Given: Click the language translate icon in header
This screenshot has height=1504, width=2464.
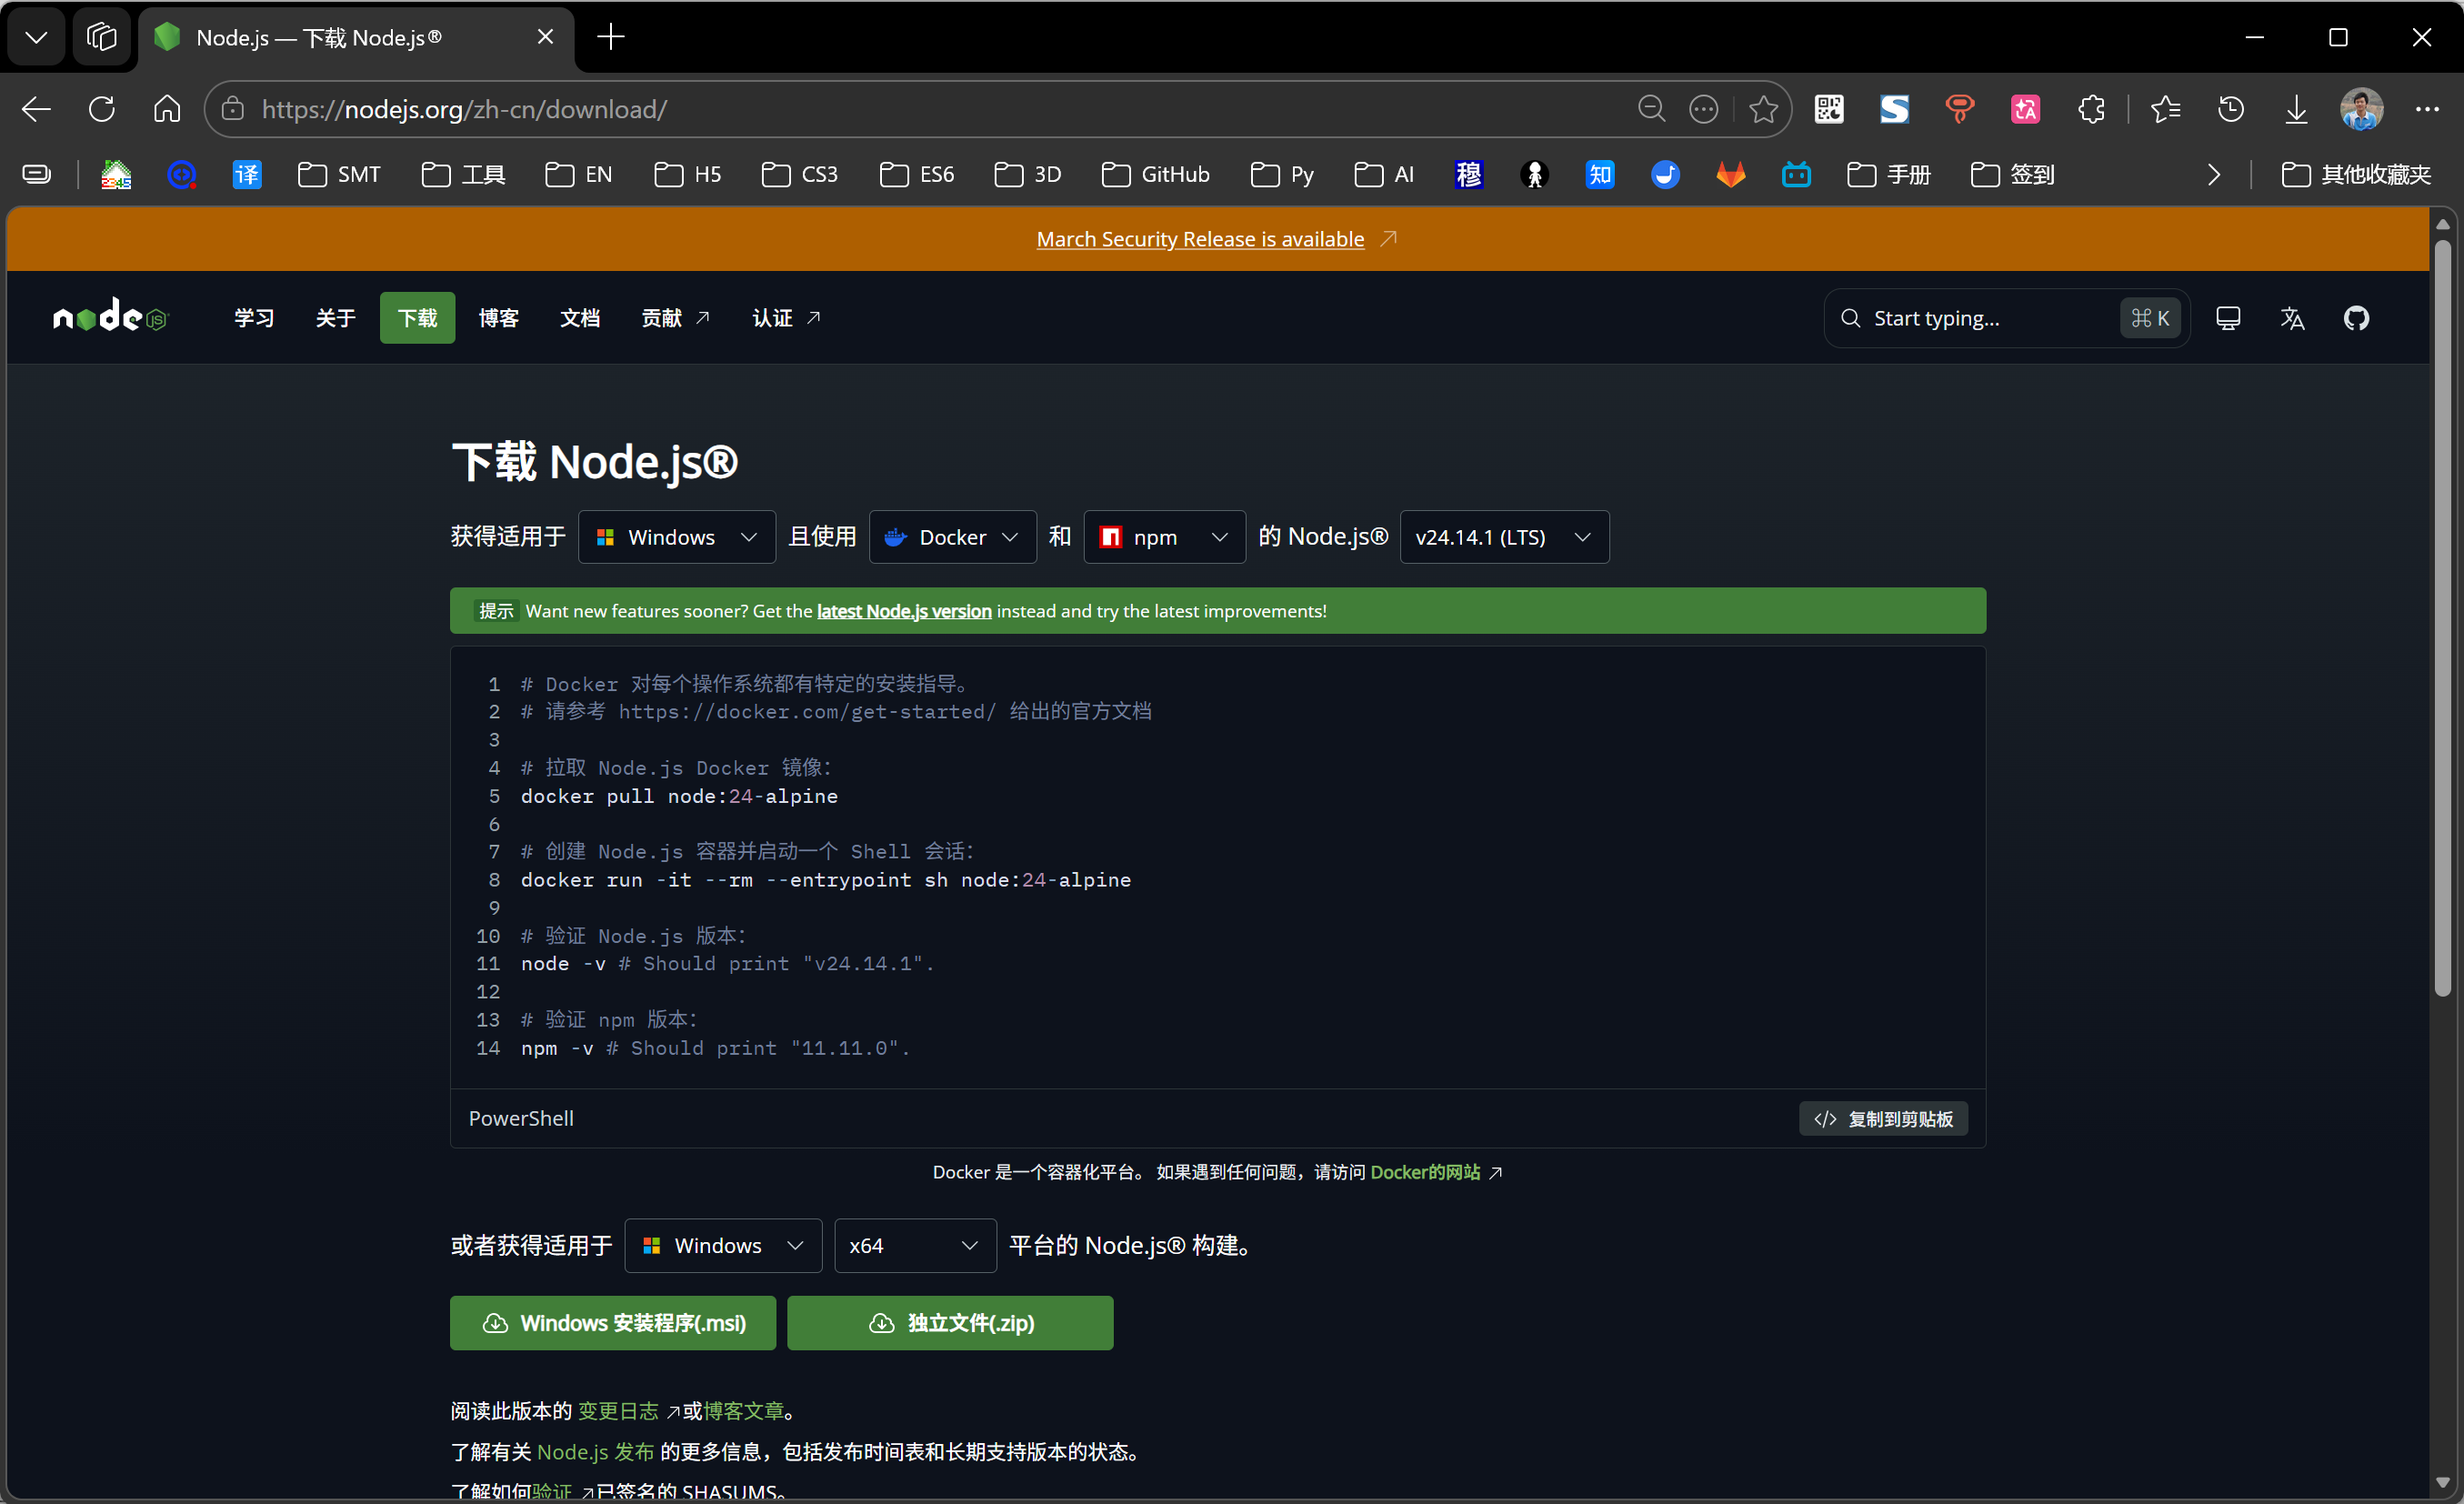Looking at the screenshot, I should (x=2291, y=318).
